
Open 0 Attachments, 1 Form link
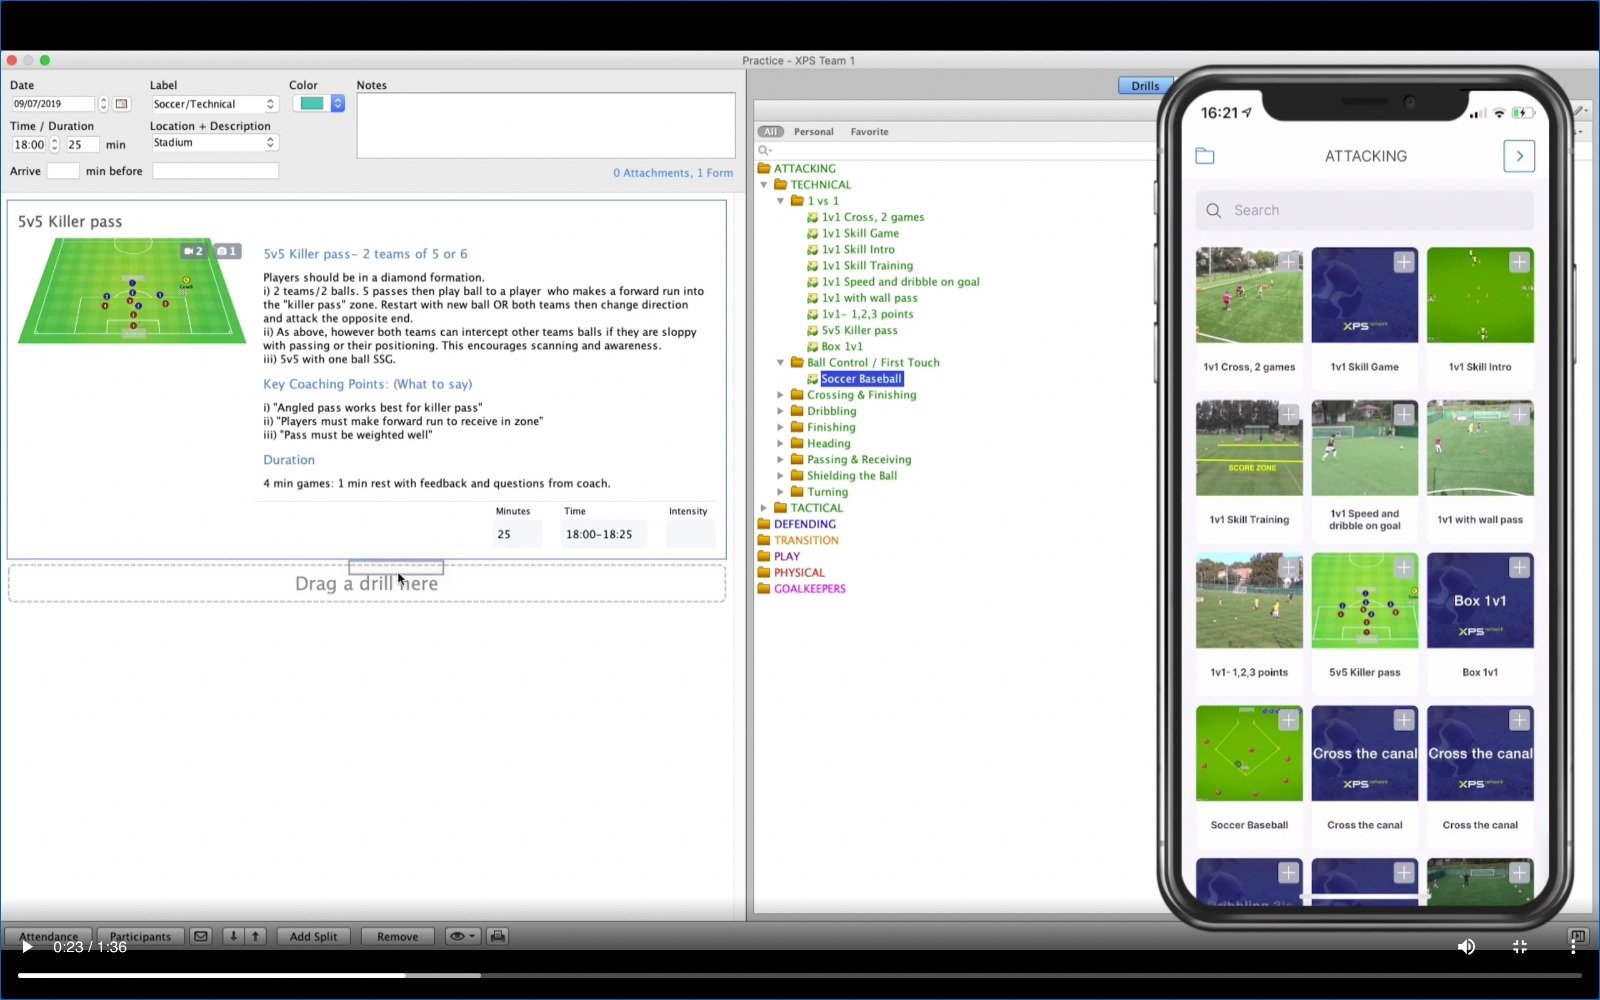point(673,173)
